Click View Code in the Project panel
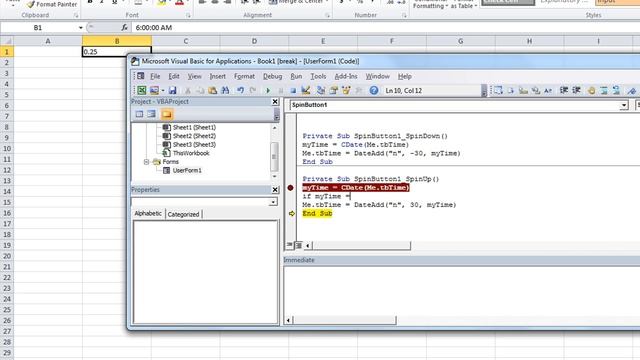The height and width of the screenshot is (360, 640). (140, 114)
